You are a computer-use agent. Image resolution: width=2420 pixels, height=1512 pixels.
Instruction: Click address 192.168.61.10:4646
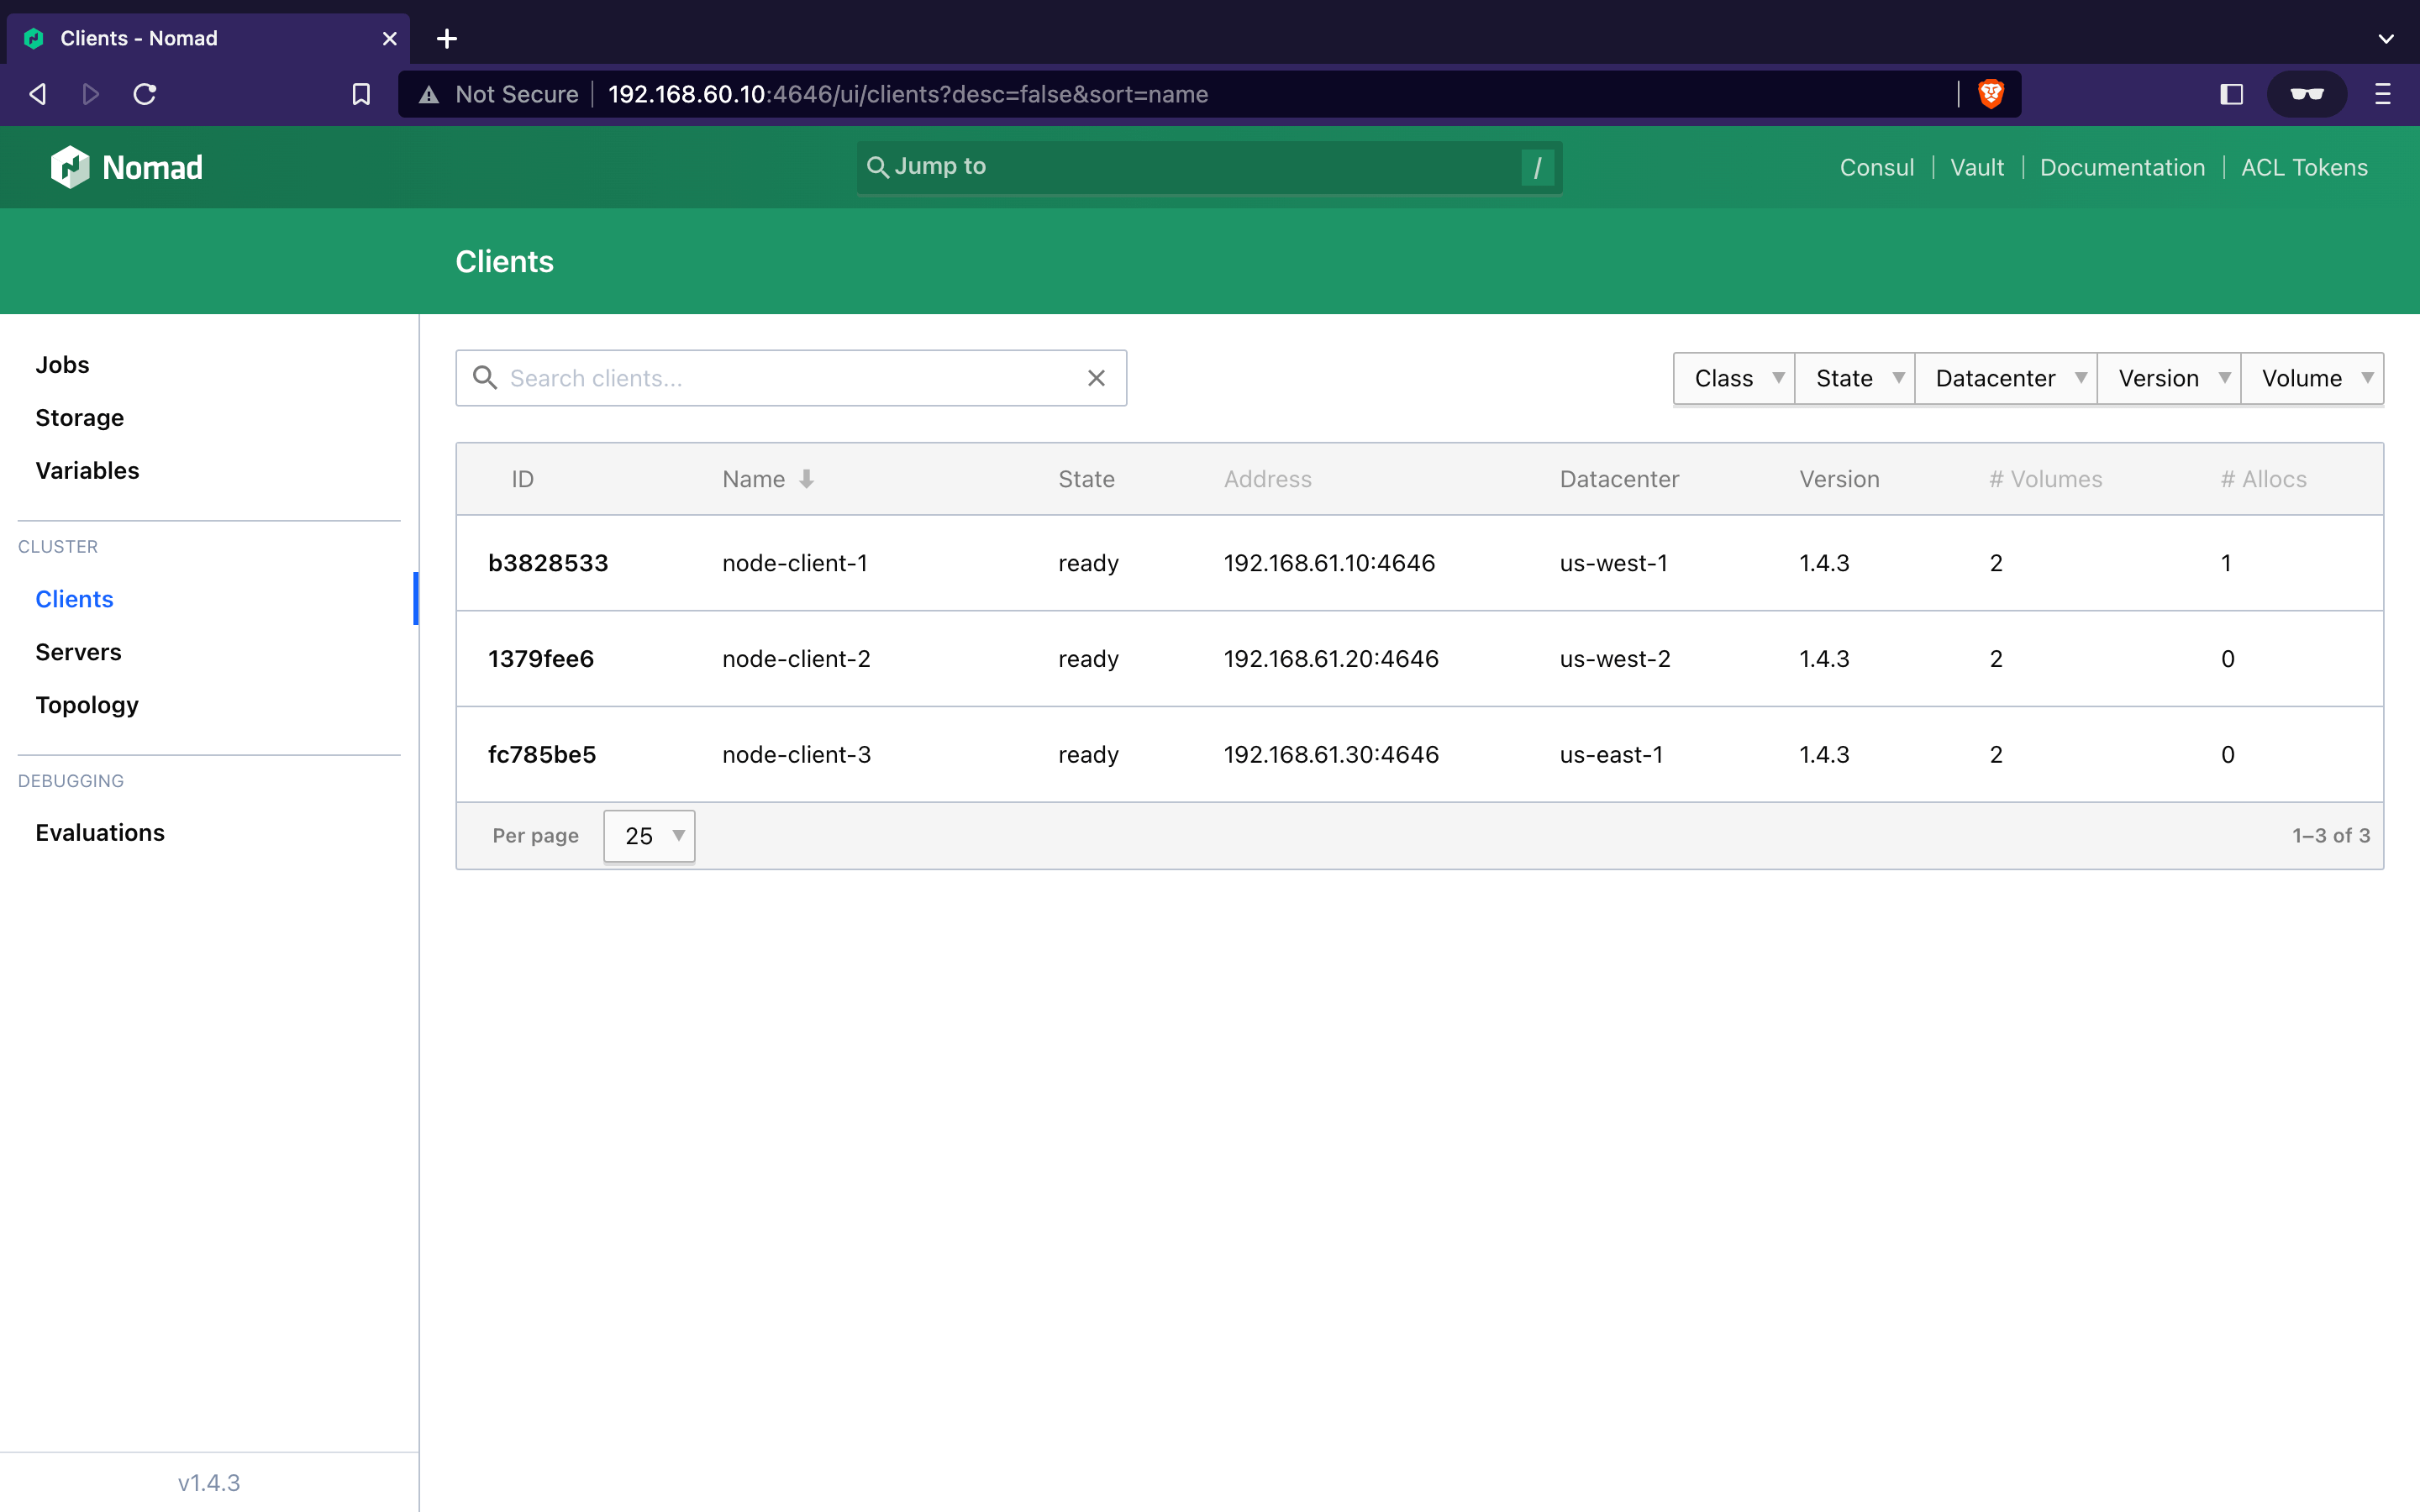click(x=1329, y=563)
